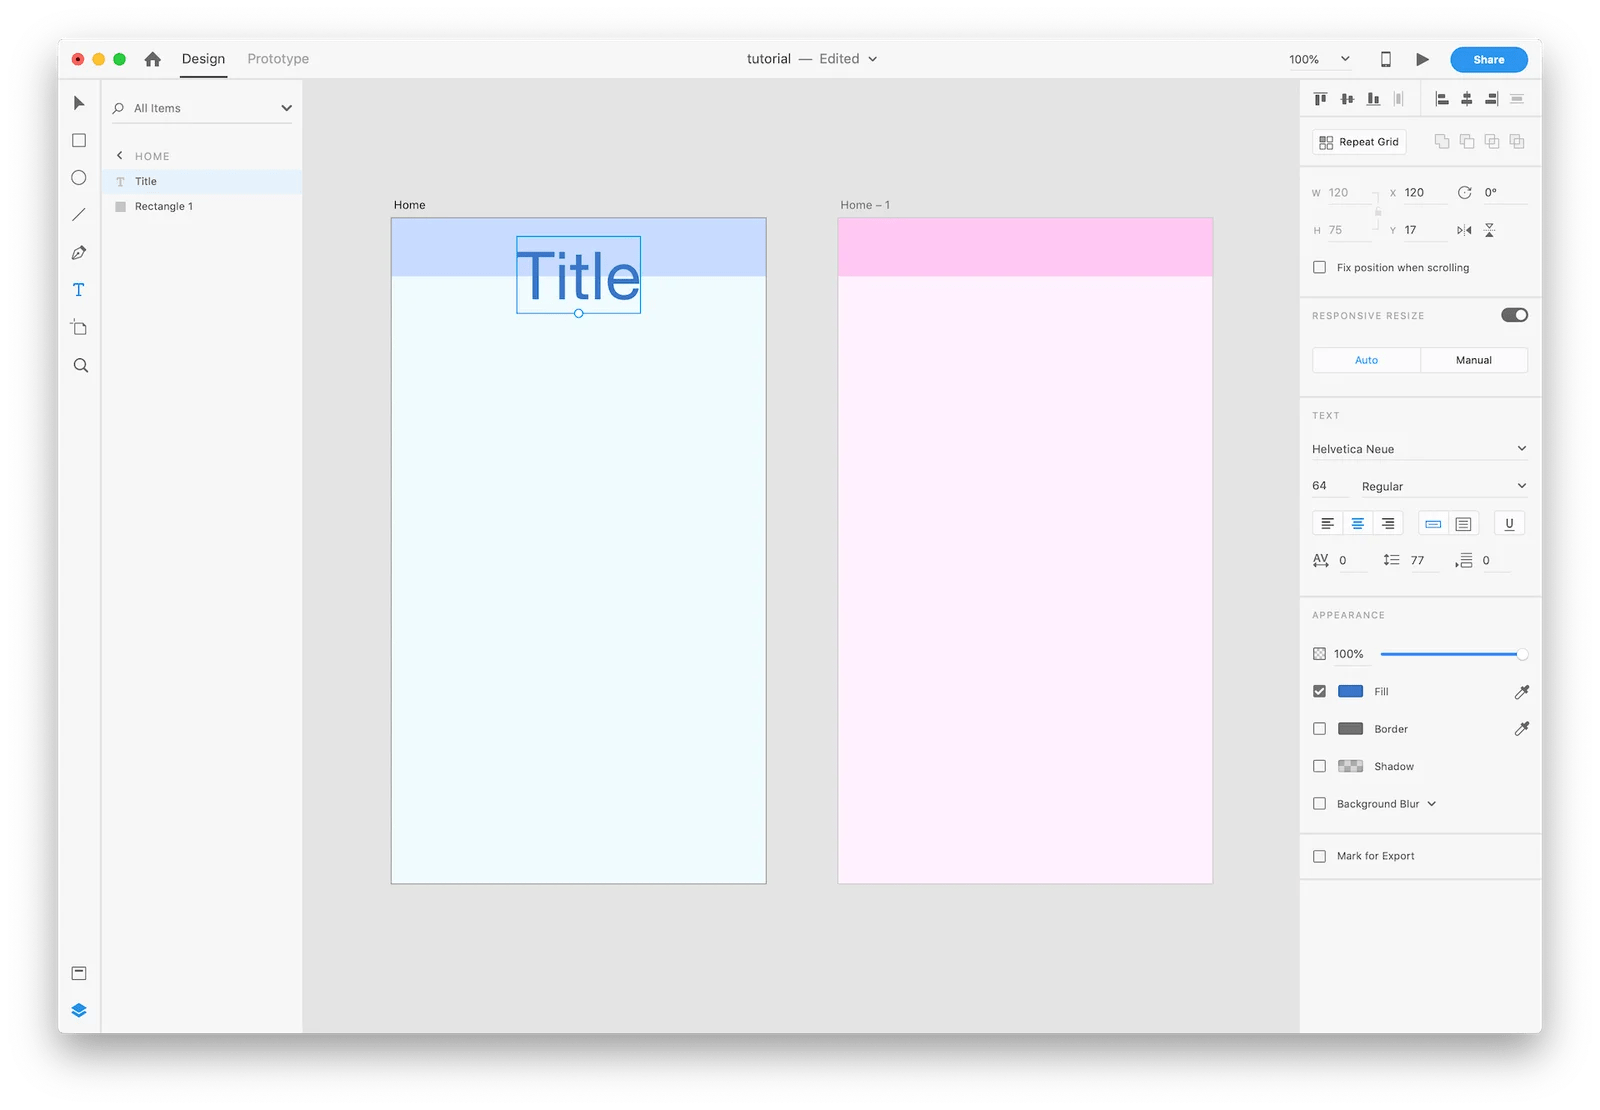Enable the Border checkbox

(1320, 729)
